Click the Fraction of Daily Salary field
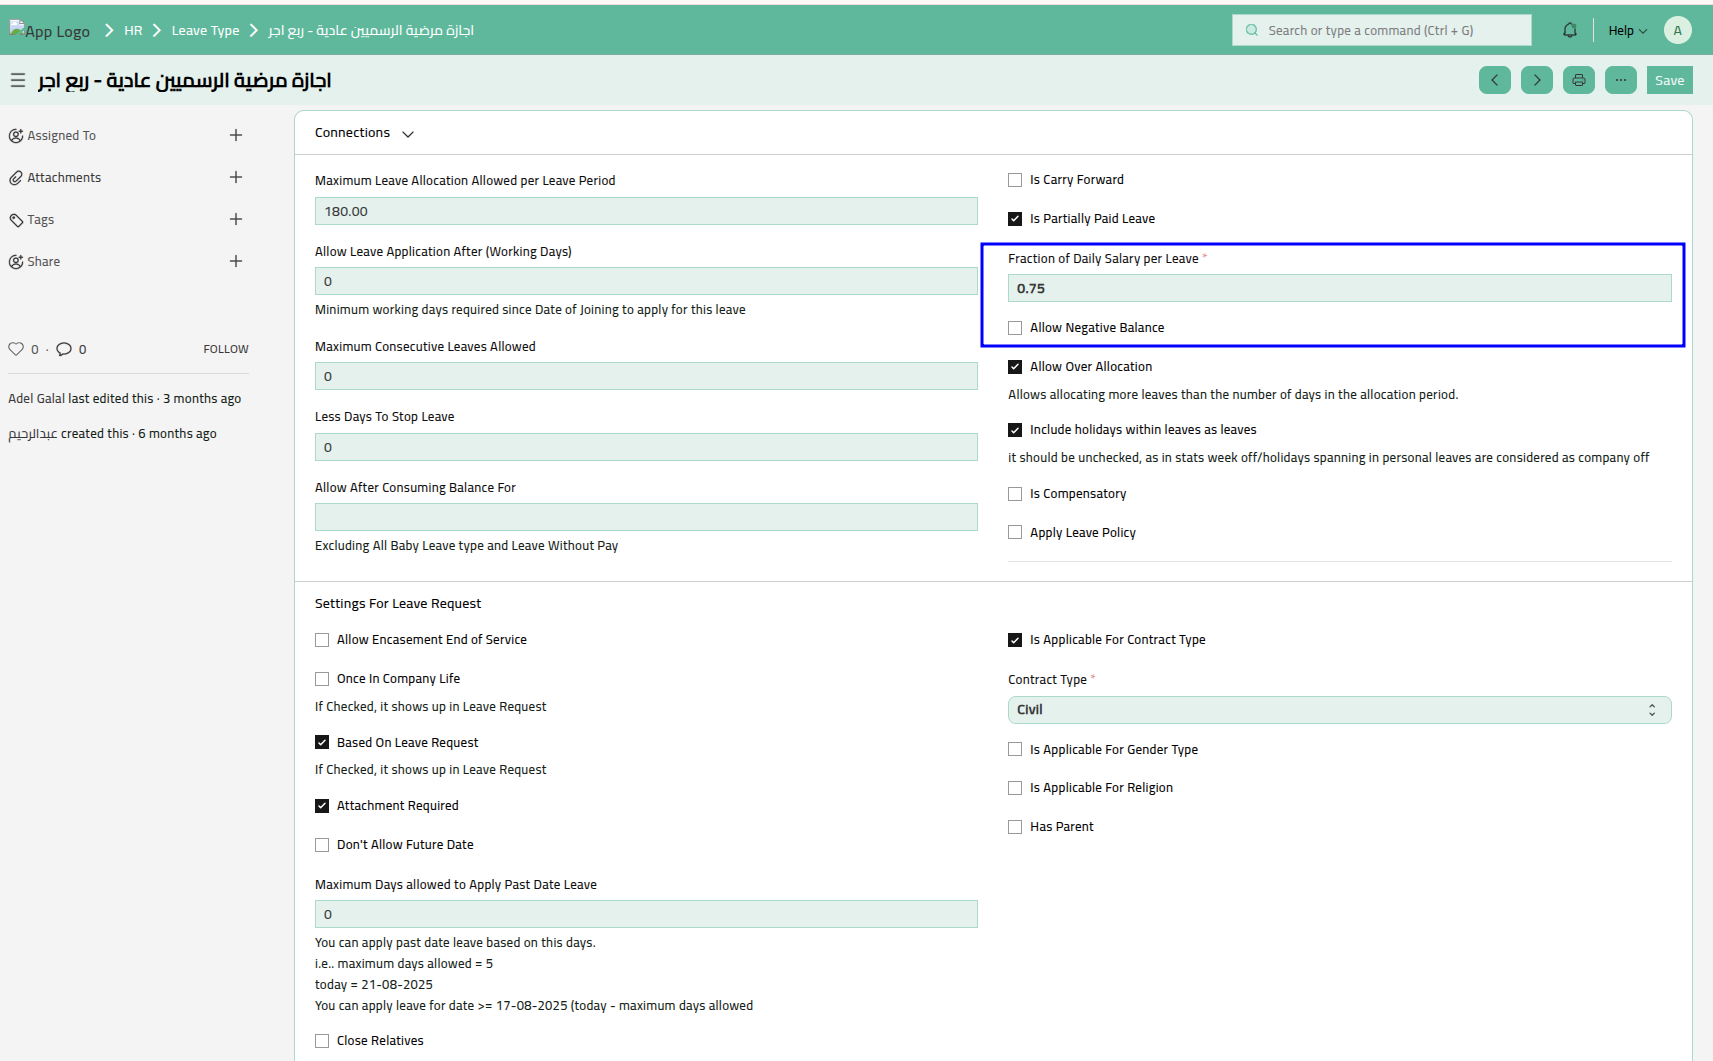This screenshot has width=1713, height=1061. [1338, 289]
